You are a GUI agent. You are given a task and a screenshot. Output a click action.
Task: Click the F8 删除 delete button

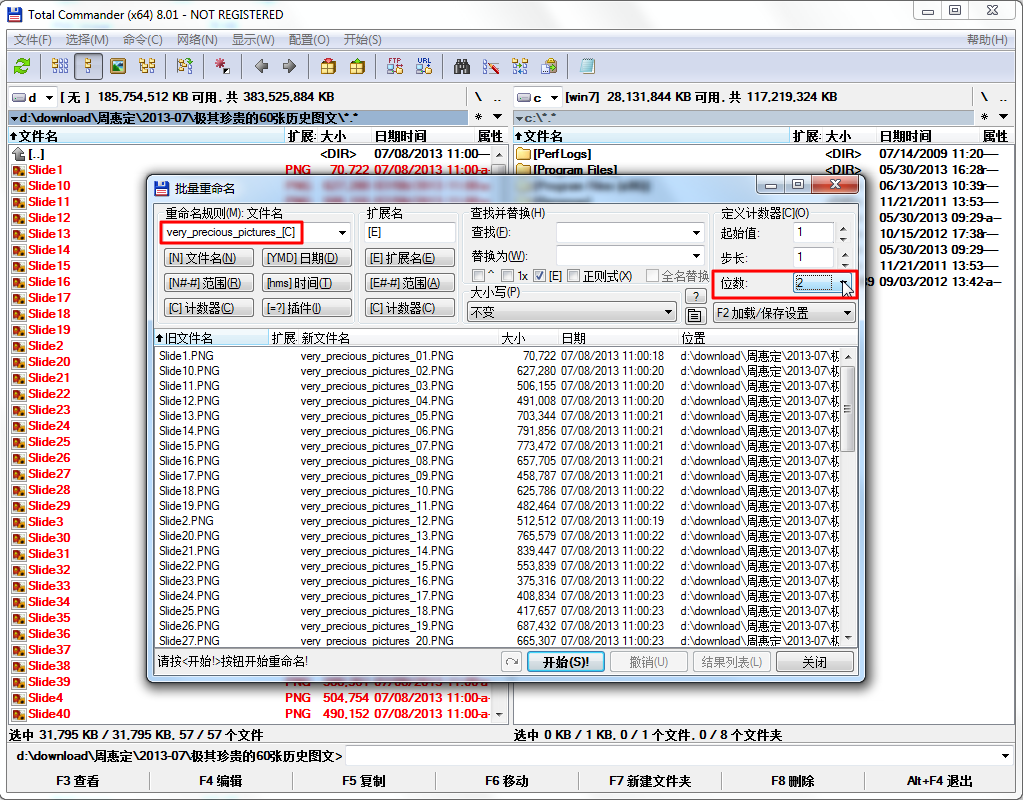tap(792, 781)
